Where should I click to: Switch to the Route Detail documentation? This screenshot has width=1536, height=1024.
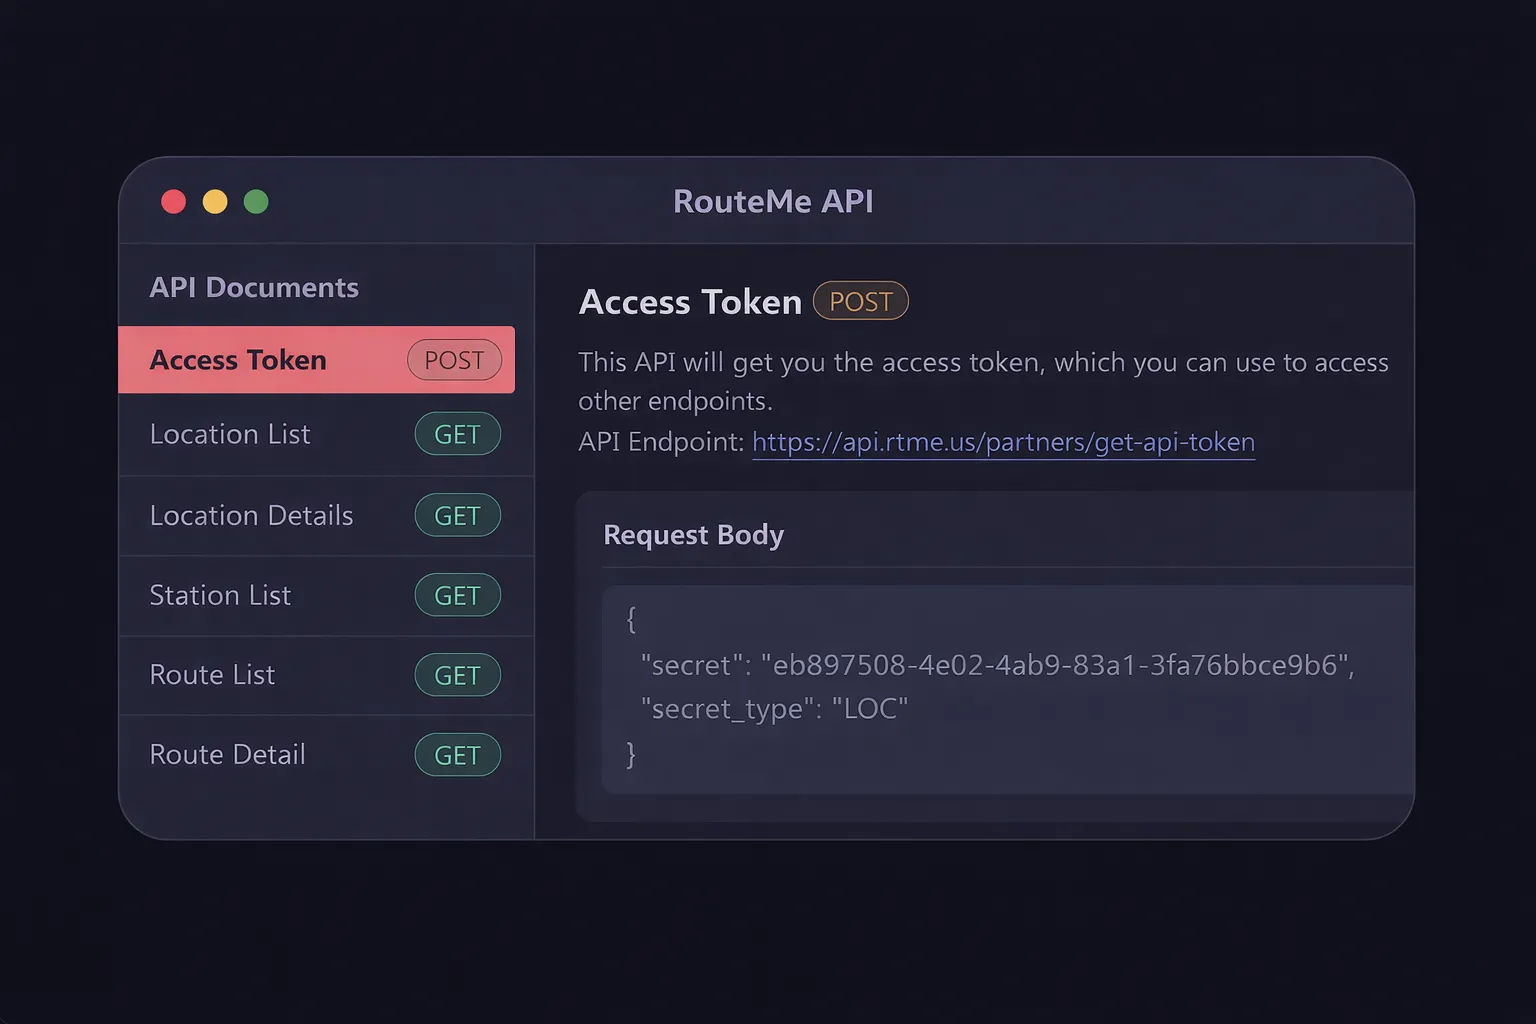coord(227,755)
